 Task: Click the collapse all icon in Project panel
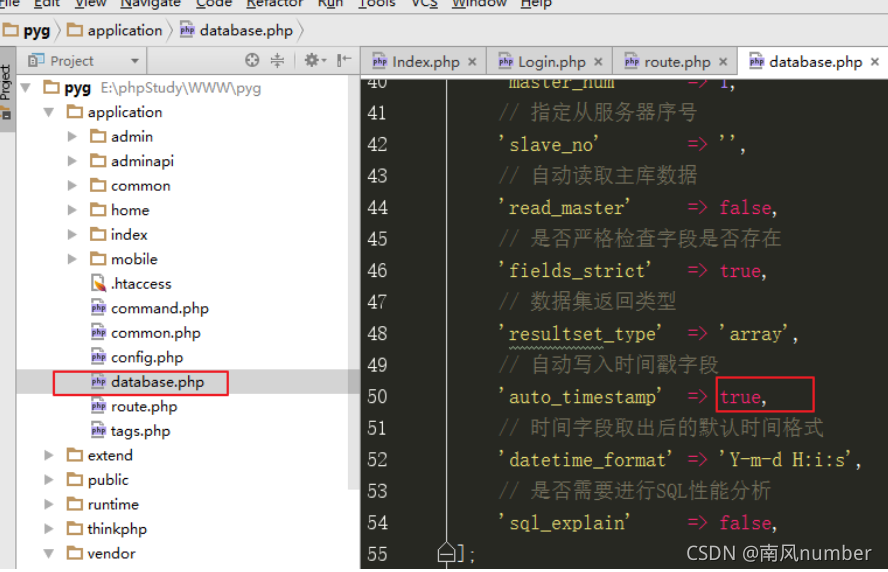click(278, 60)
